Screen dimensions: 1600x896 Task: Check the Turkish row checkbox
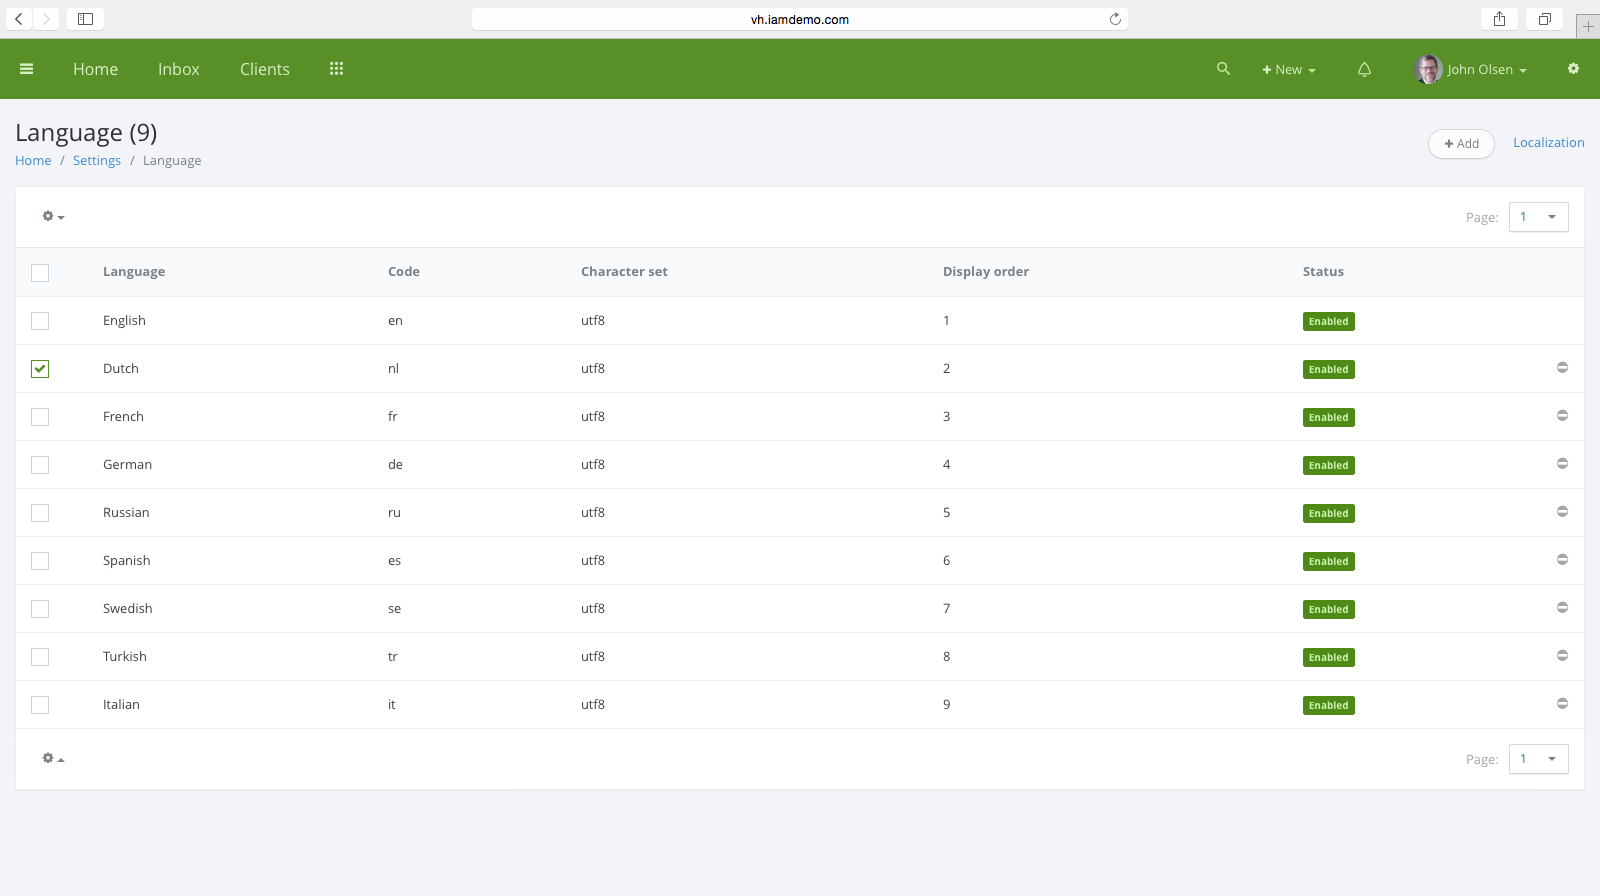(40, 657)
